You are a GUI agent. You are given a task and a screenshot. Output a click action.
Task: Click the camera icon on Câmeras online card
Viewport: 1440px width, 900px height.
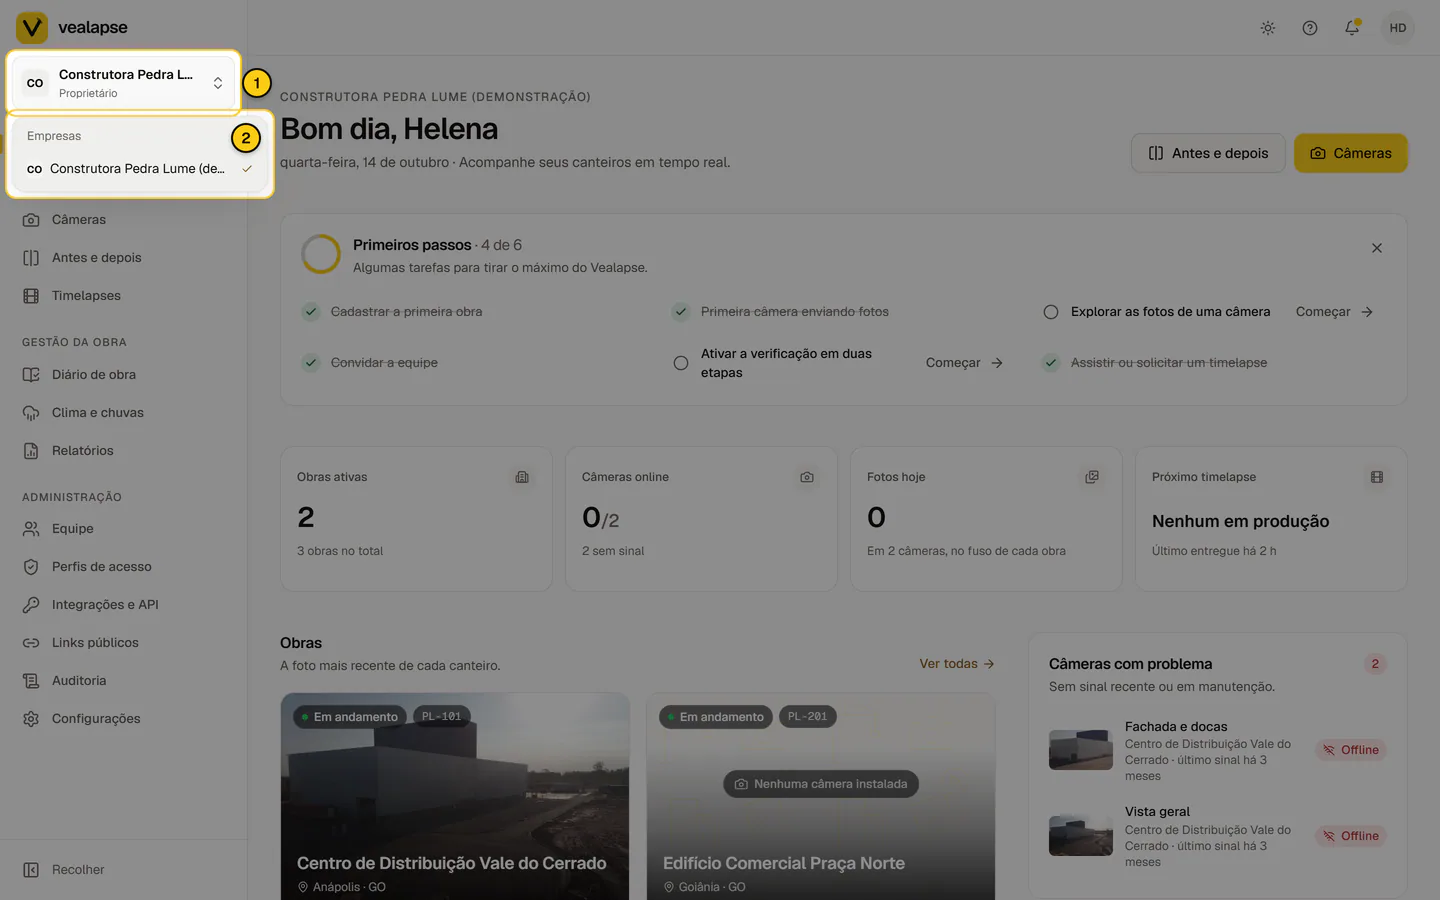pos(807,477)
